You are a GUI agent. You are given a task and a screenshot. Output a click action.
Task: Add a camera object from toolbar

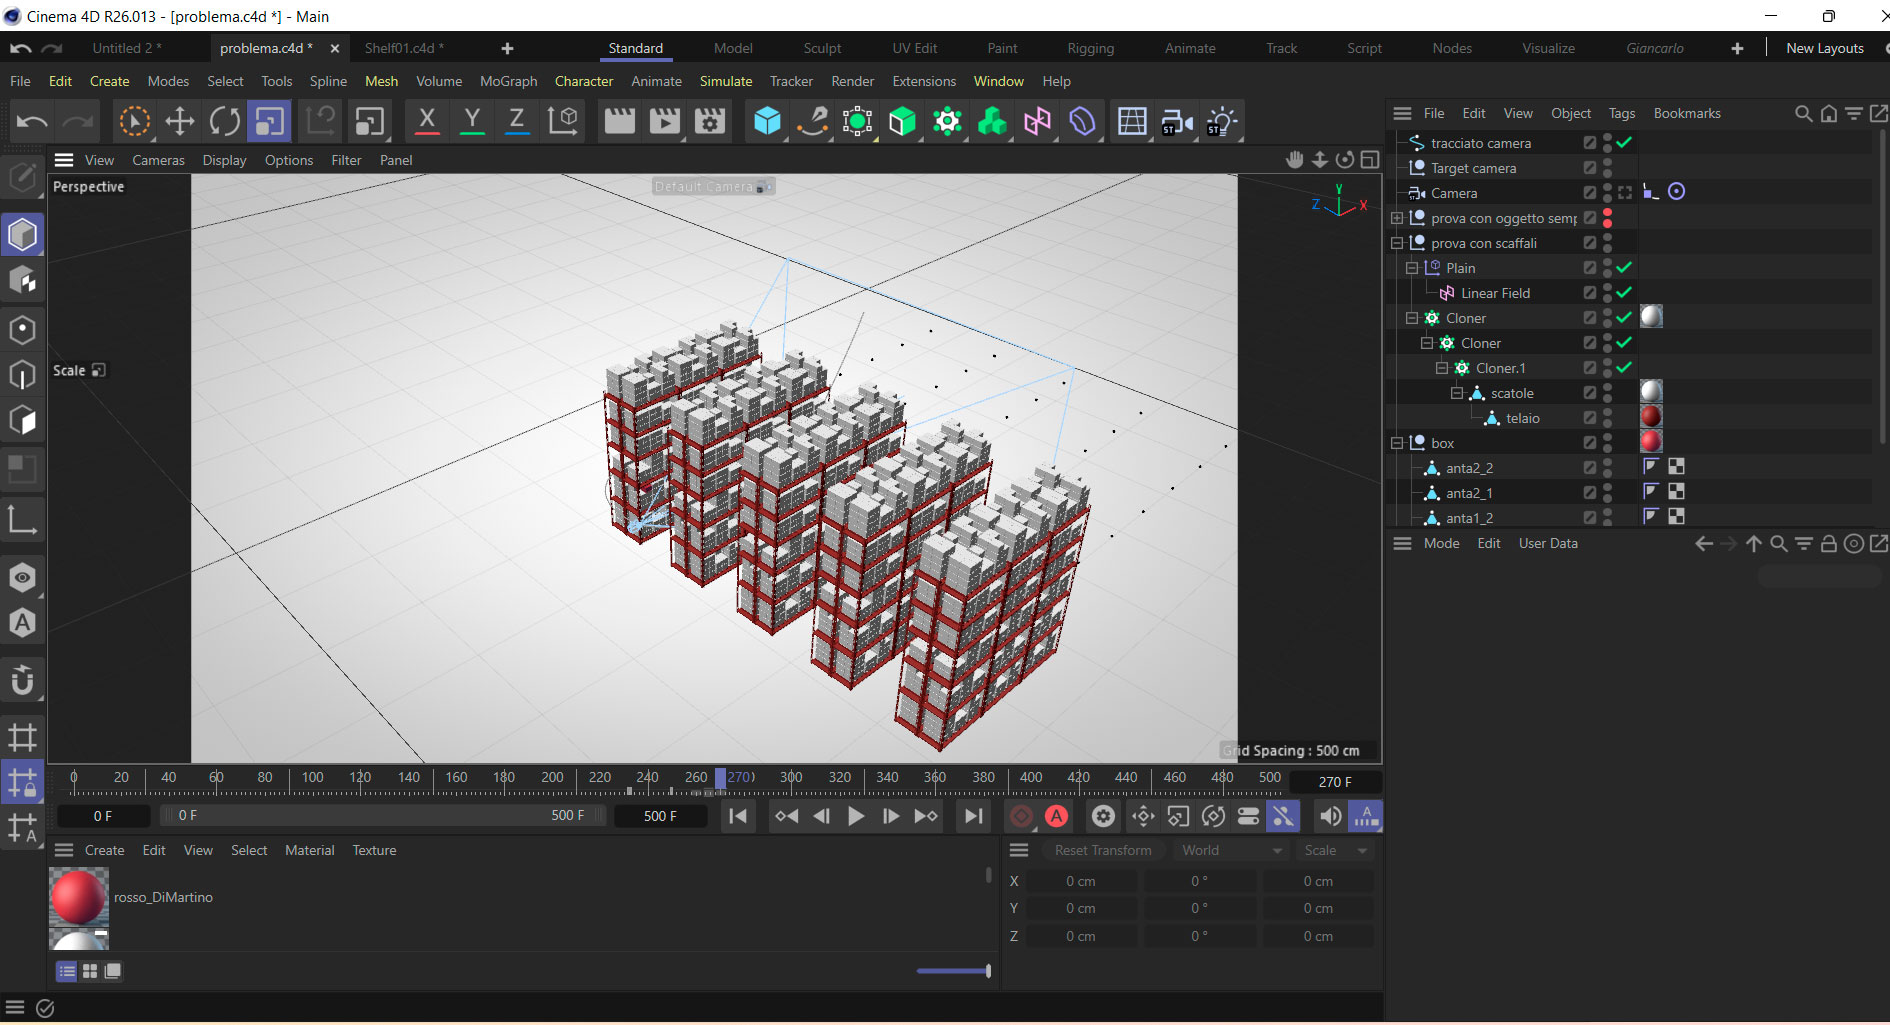[1177, 122]
